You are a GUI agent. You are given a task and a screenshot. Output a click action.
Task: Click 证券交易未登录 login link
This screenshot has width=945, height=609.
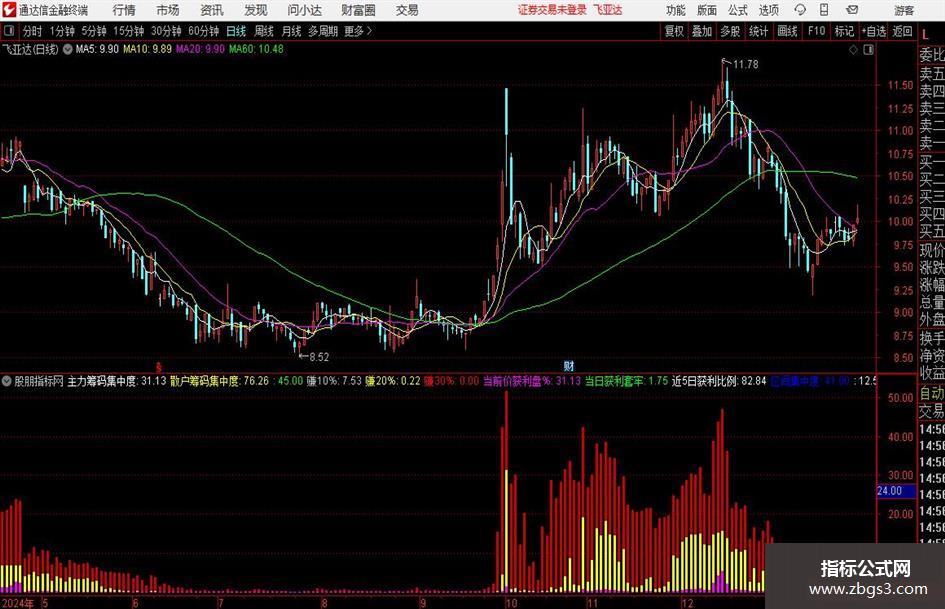click(x=552, y=10)
